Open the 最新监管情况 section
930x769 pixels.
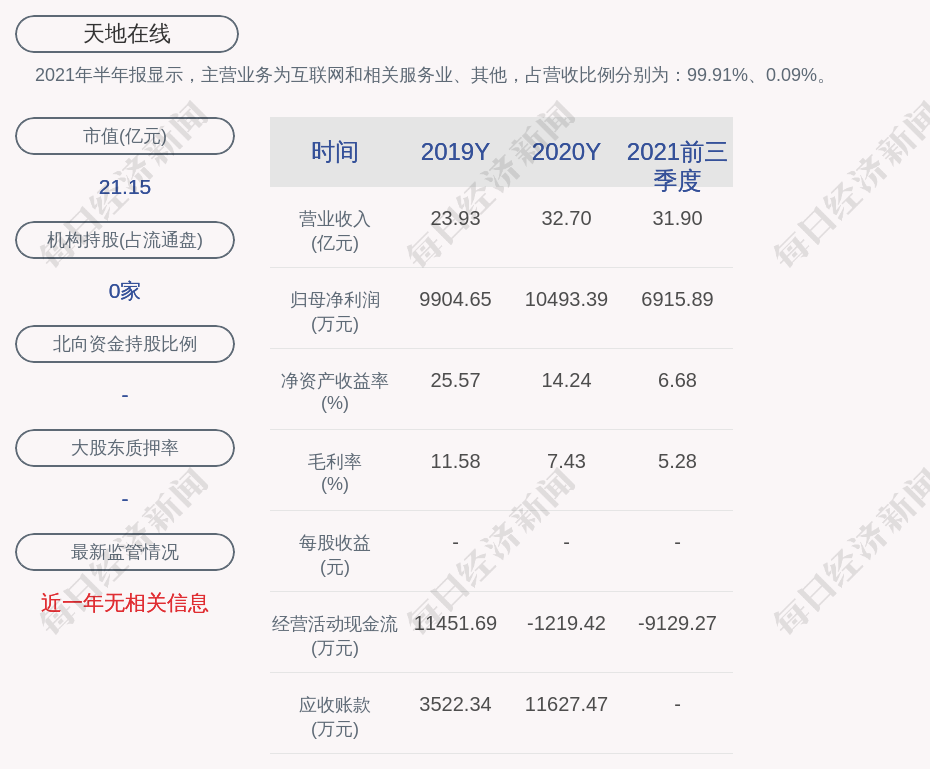tap(125, 552)
